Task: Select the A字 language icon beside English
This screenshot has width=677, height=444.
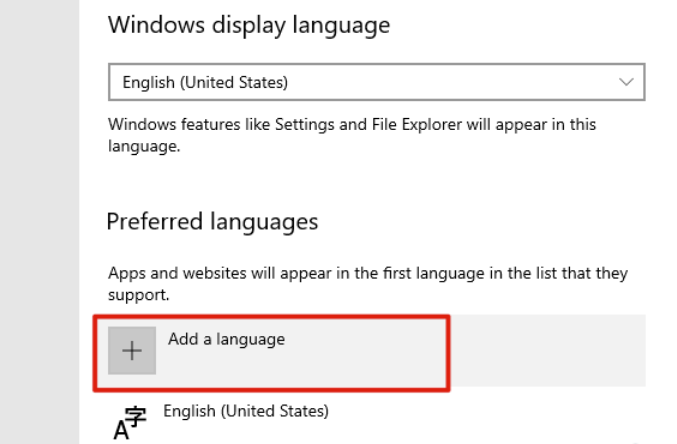Action: pos(130,423)
